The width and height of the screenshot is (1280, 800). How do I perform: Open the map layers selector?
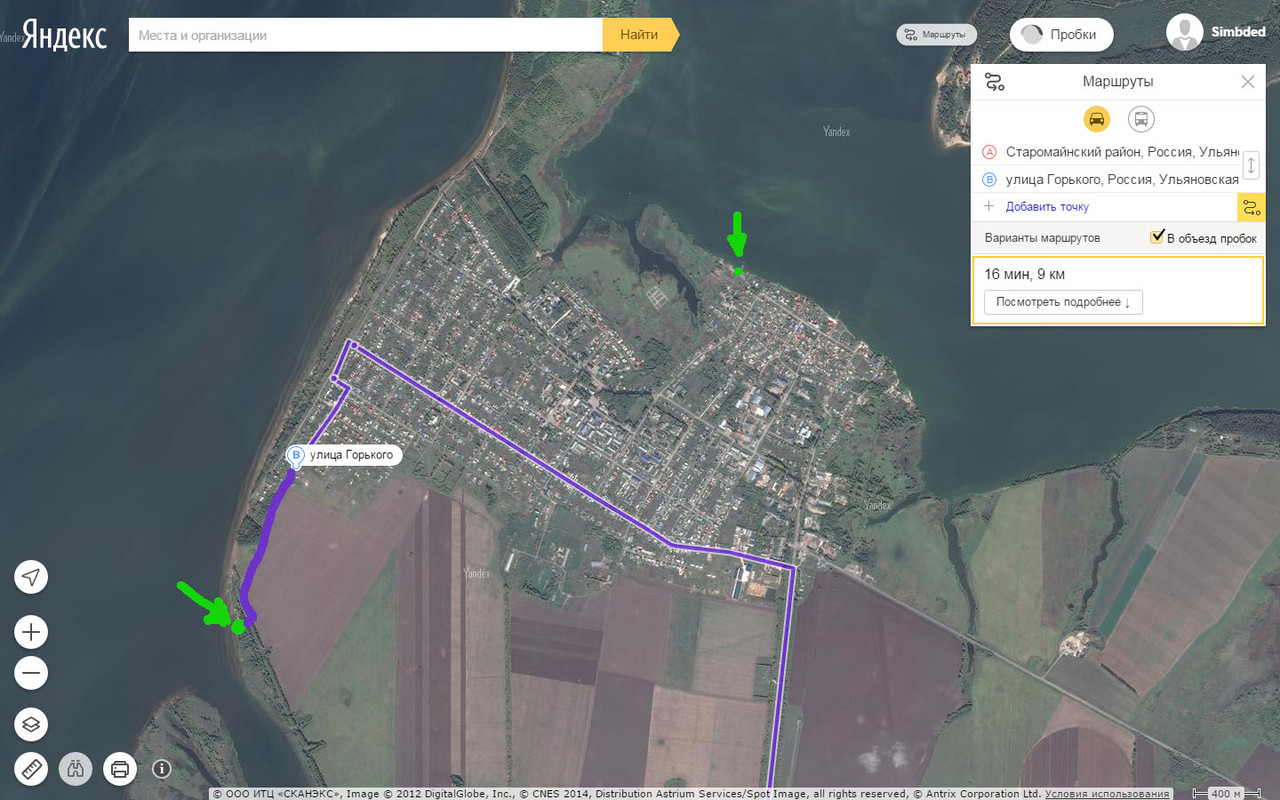pyautogui.click(x=31, y=724)
